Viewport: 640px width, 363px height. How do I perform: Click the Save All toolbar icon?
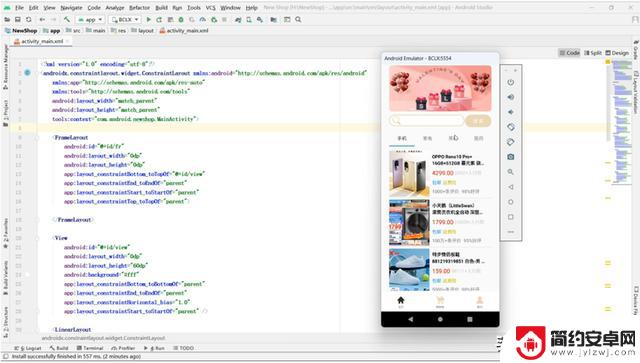coord(18,20)
